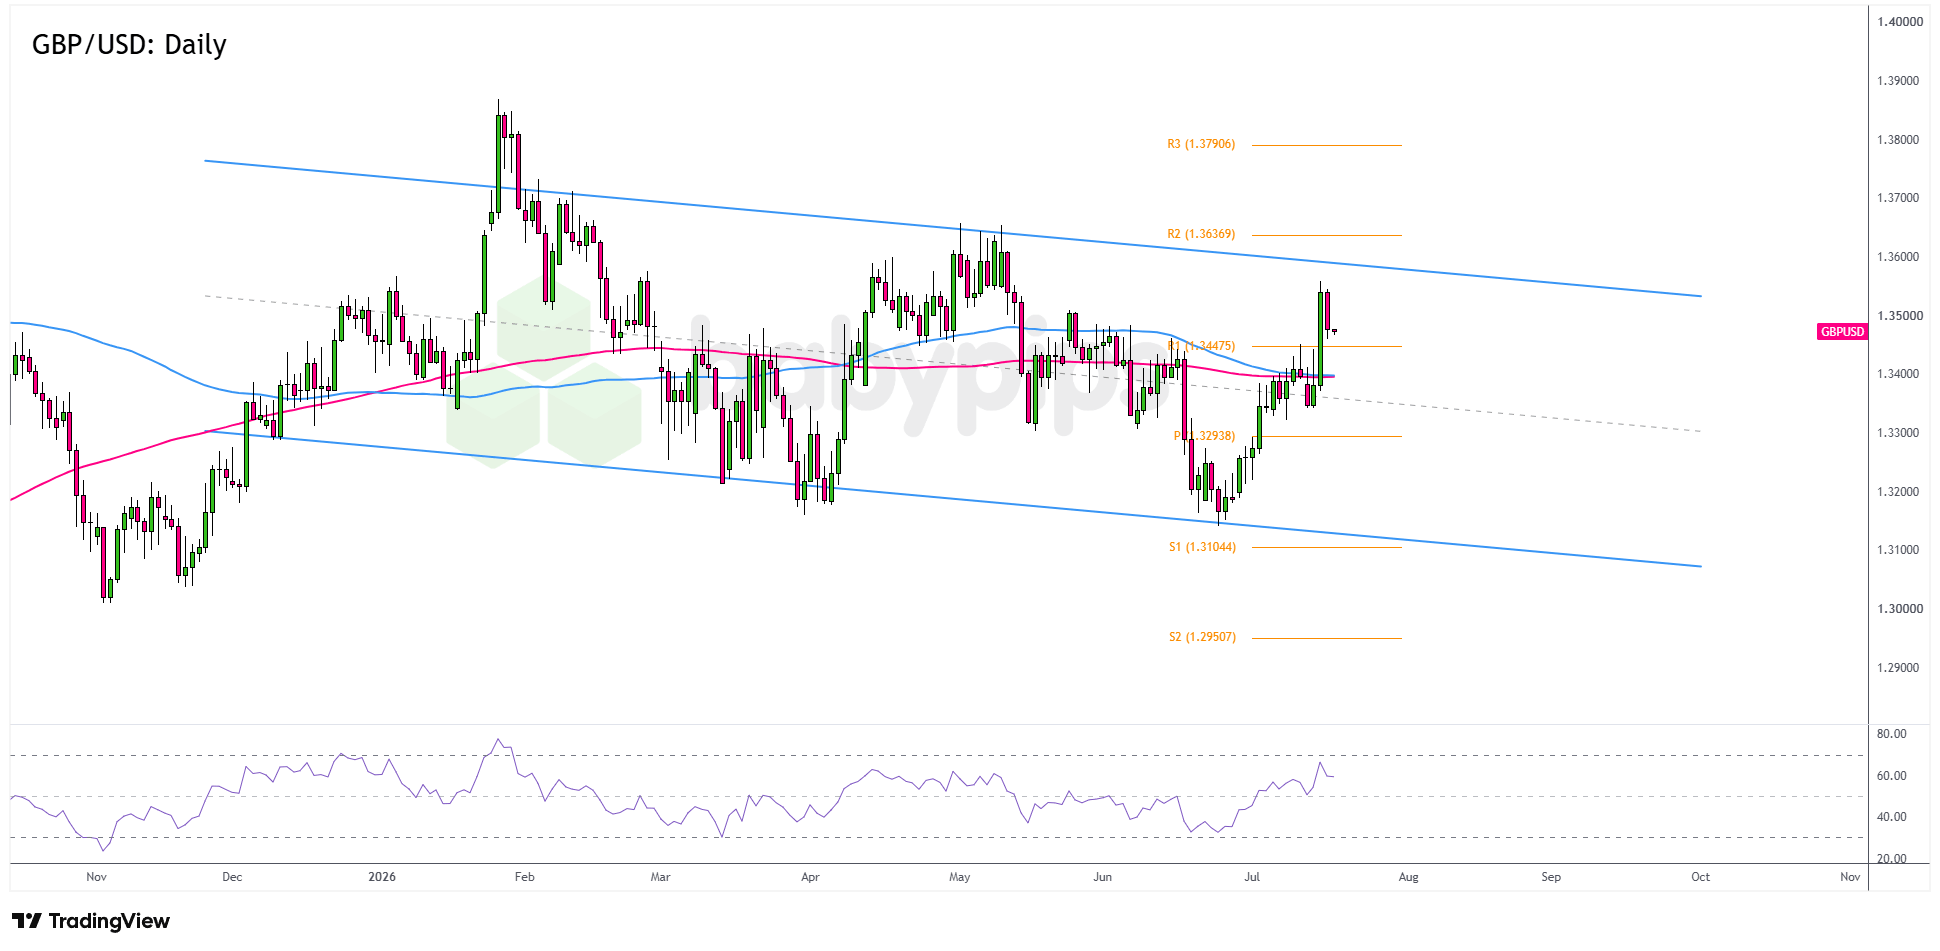Click the Mar label on time axis
This screenshot has width=1940, height=951.
coord(661,877)
